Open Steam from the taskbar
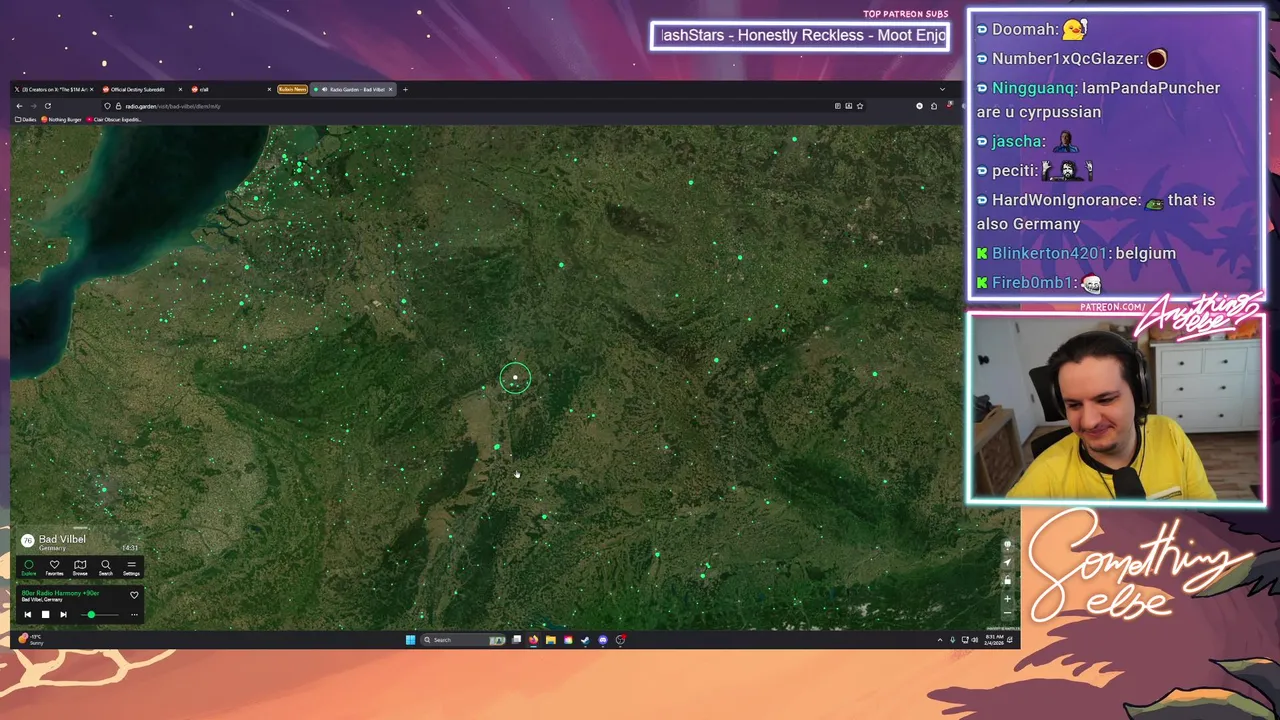 (x=585, y=640)
